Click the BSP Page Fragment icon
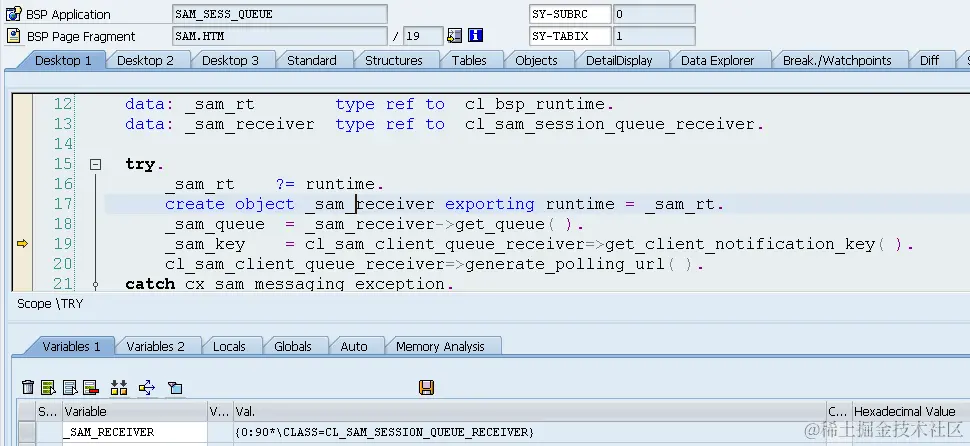Image resolution: width=970 pixels, height=446 pixels. pyautogui.click(x=14, y=36)
